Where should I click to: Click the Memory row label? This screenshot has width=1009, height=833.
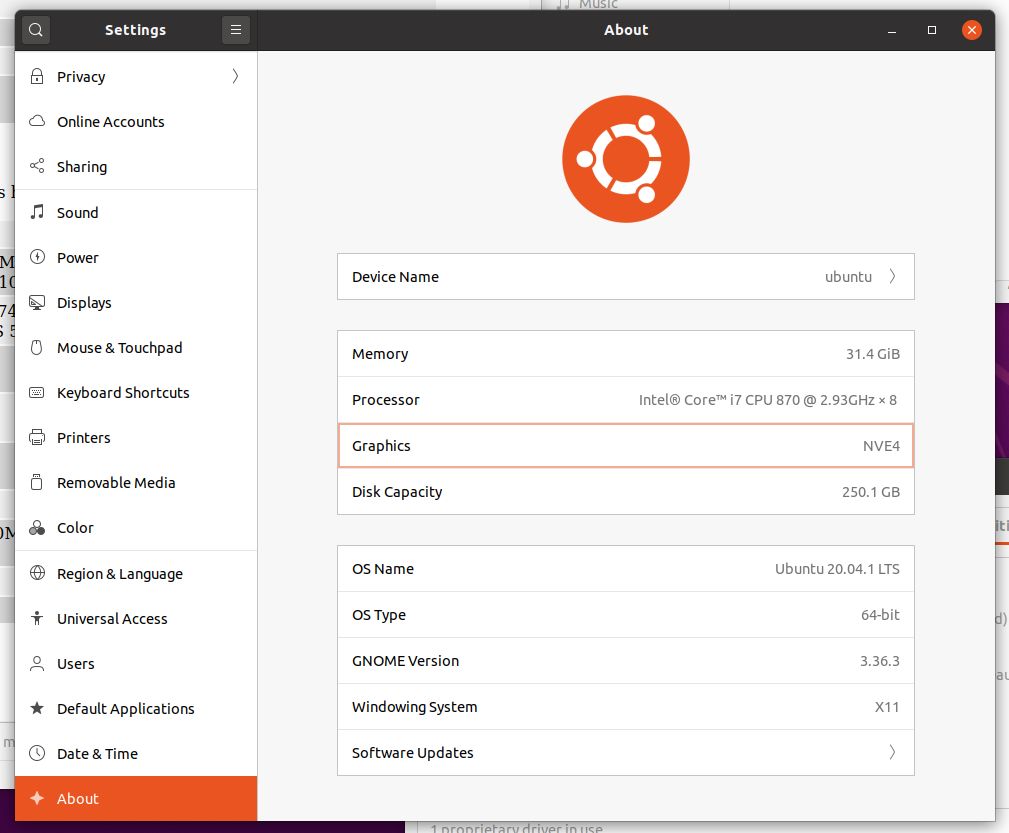380,354
